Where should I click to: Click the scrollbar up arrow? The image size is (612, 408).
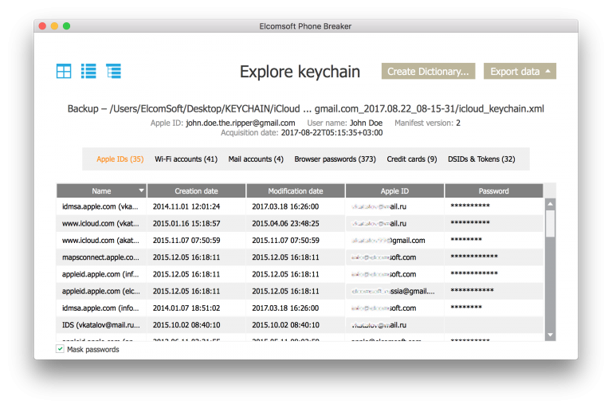(x=550, y=204)
